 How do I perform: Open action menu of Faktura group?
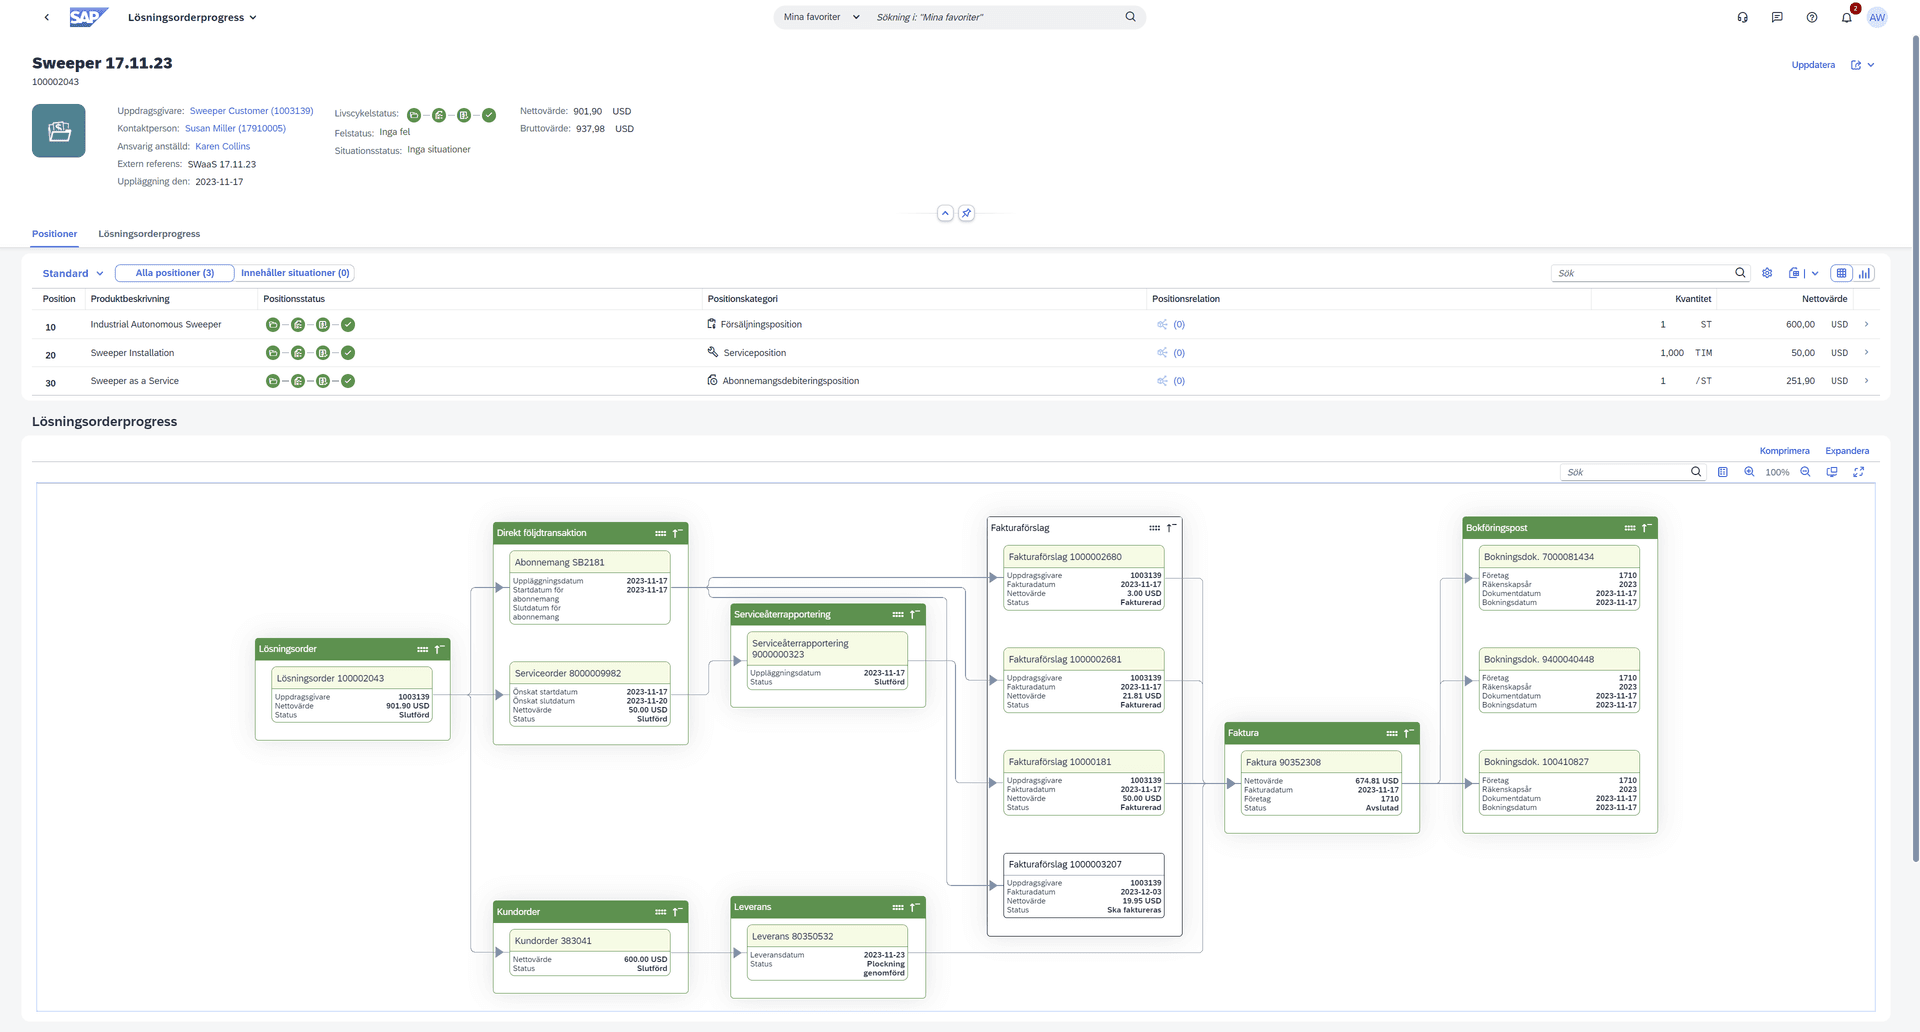(1392, 733)
